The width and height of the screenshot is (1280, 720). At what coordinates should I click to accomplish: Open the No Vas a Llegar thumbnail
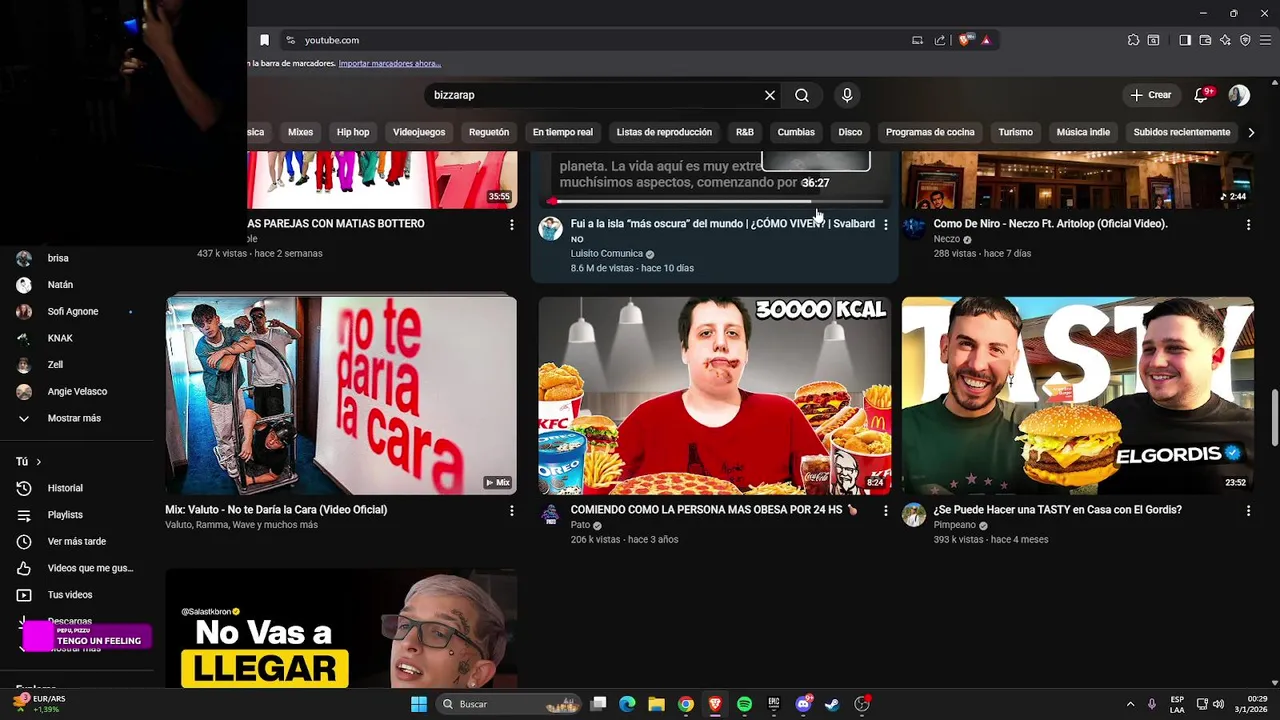pos(341,628)
